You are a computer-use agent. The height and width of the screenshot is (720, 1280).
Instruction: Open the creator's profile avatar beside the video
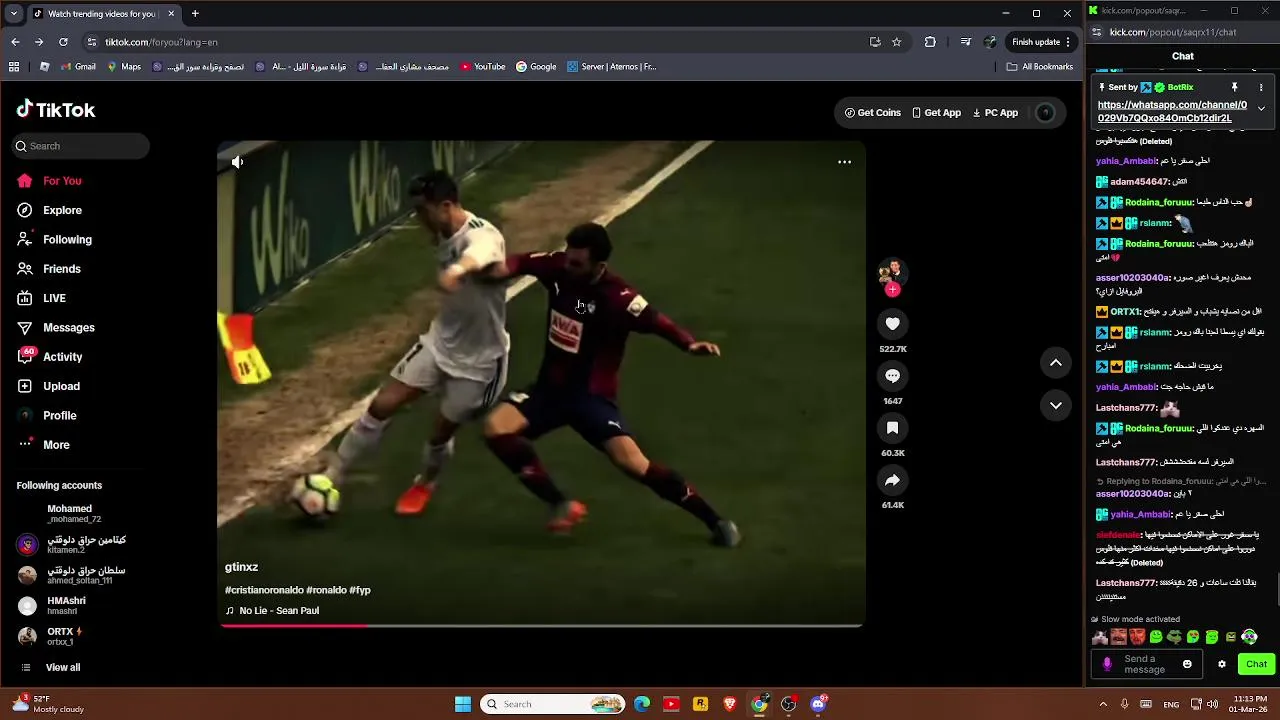point(891,271)
